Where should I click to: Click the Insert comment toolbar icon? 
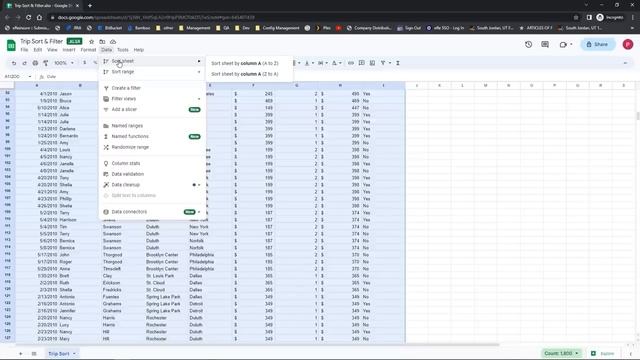(x=362, y=63)
